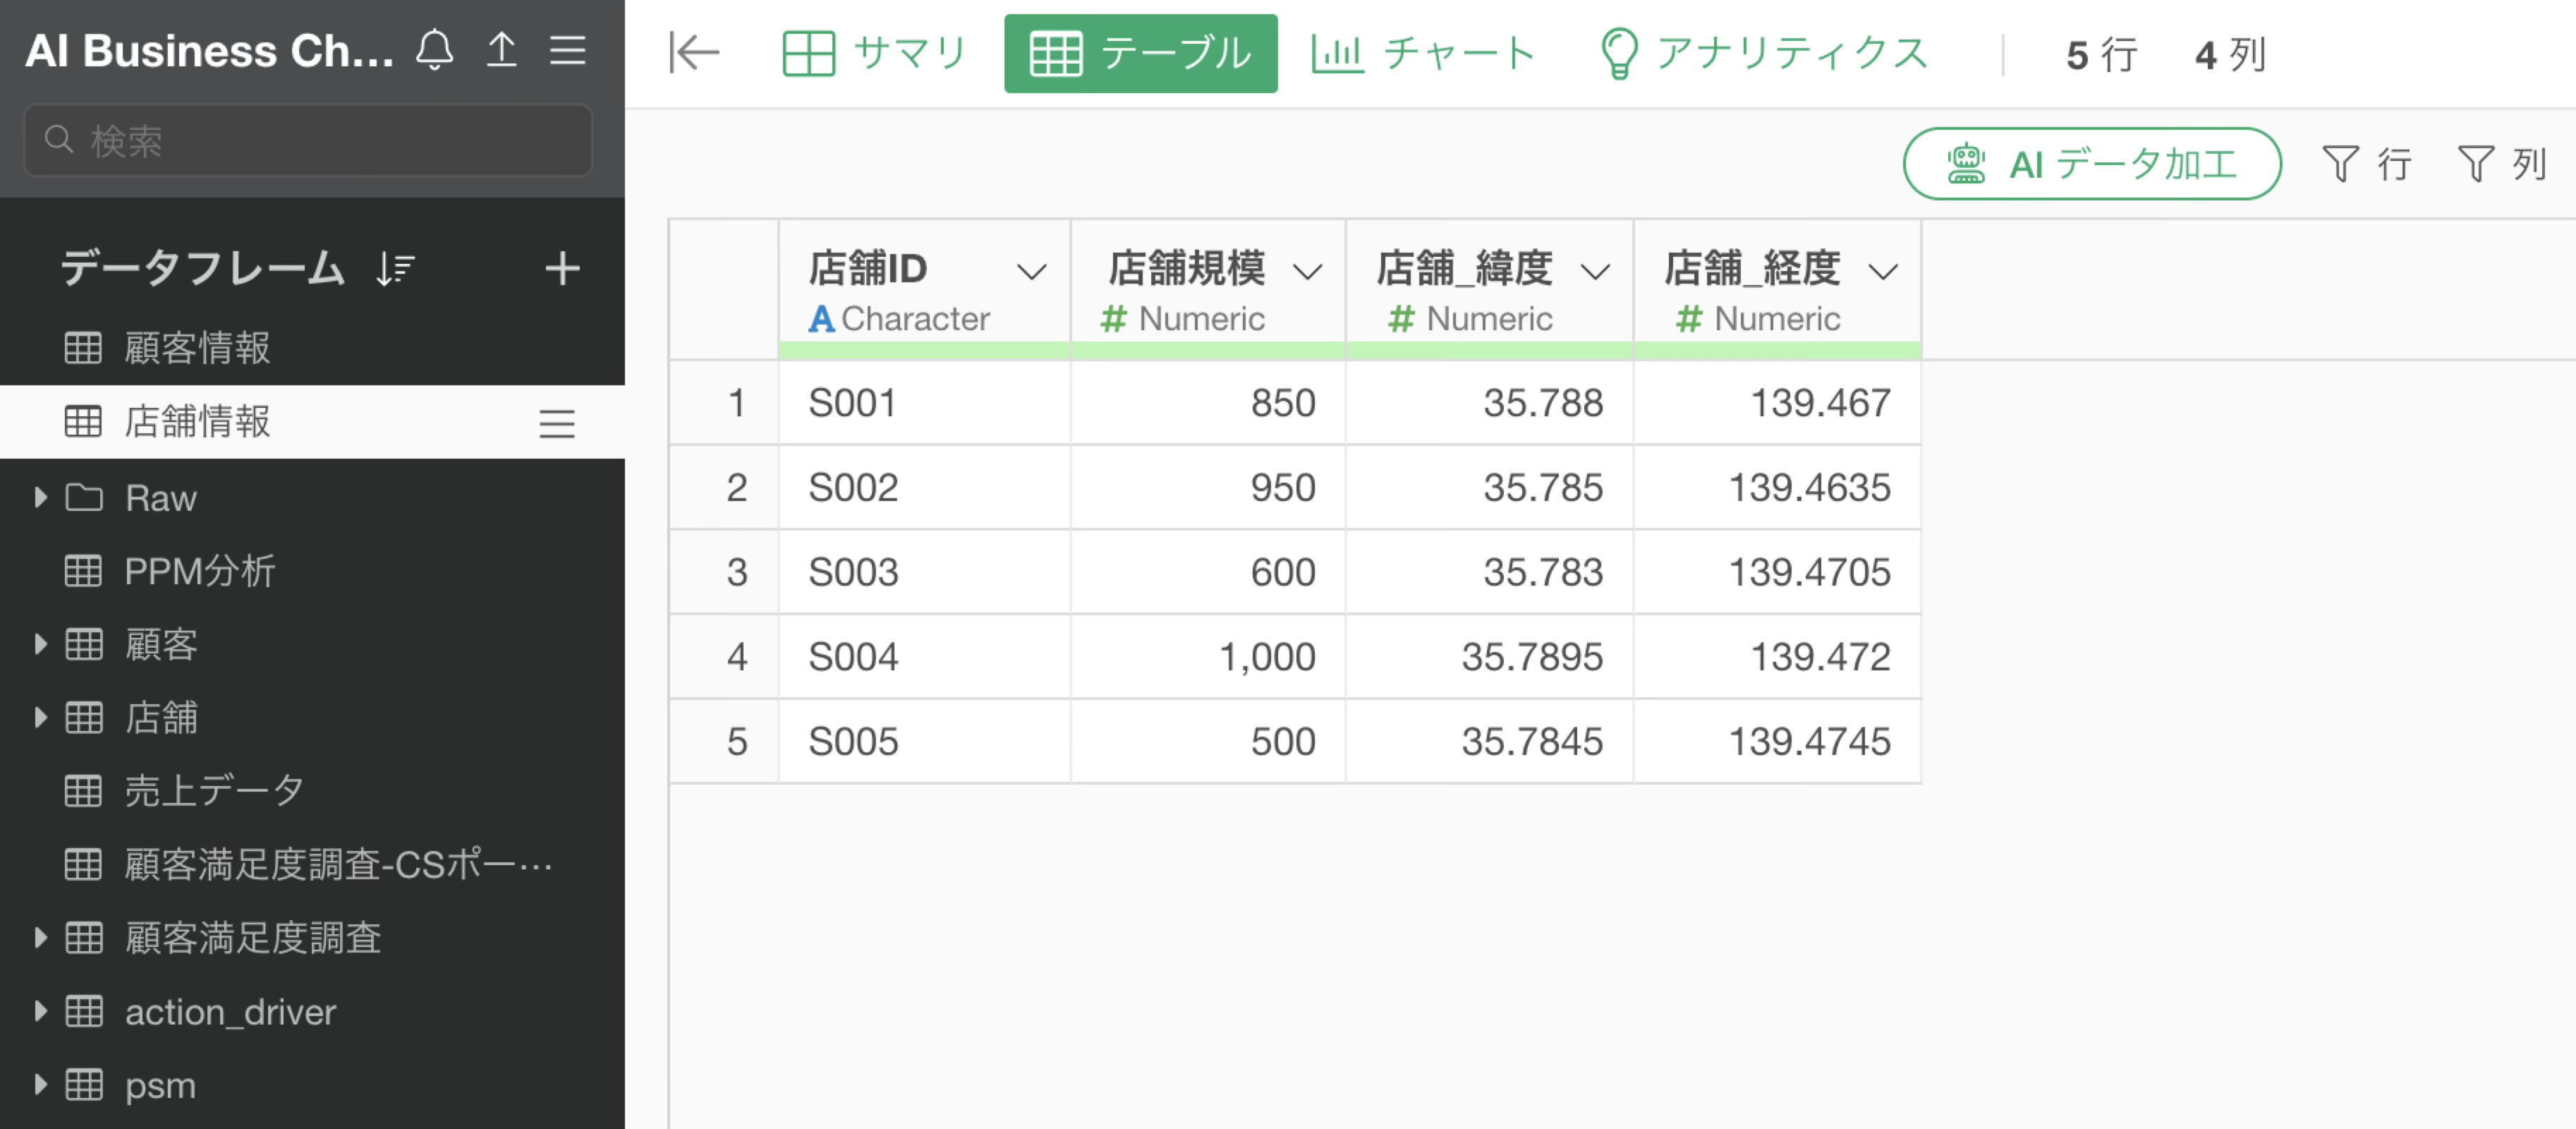Click the data frame sort icon

pyautogui.click(x=395, y=269)
